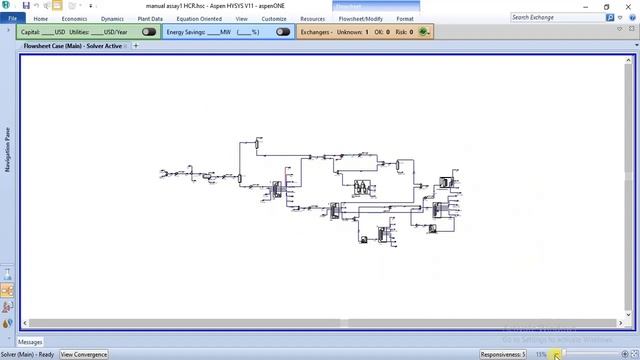Expand the Navigation Pane arrow
The image size is (640, 360).
[x=8, y=30]
